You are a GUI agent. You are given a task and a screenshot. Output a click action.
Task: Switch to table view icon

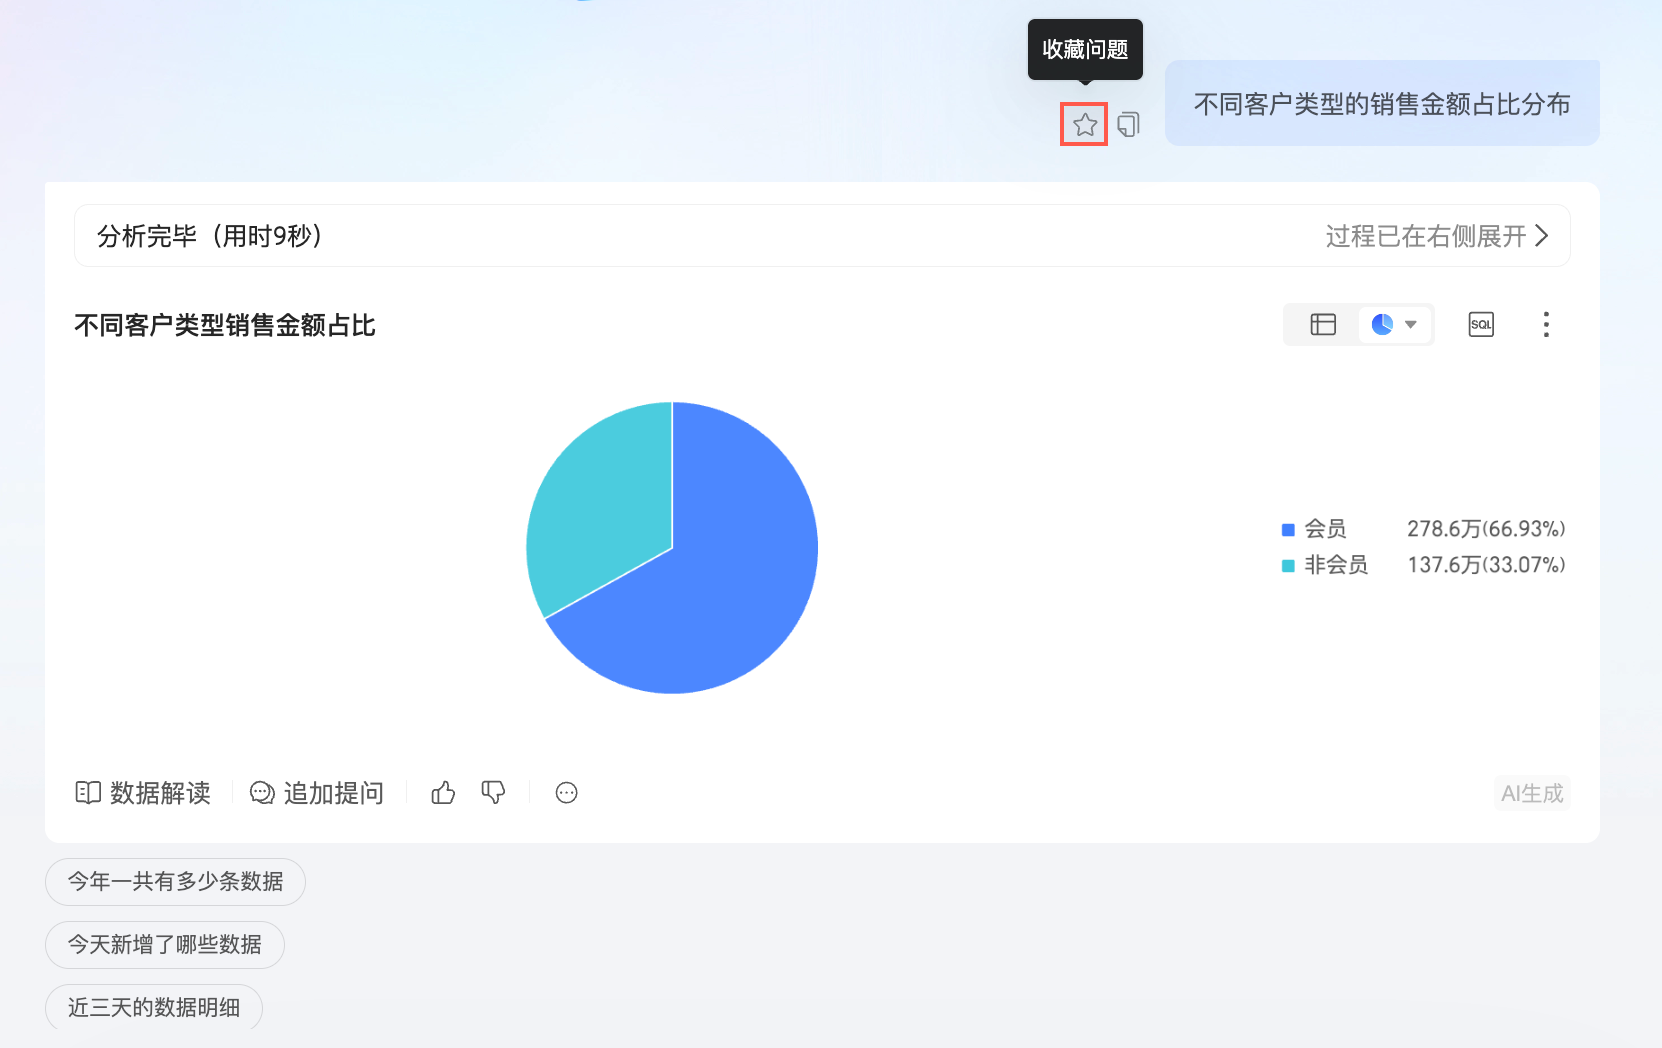(x=1323, y=324)
